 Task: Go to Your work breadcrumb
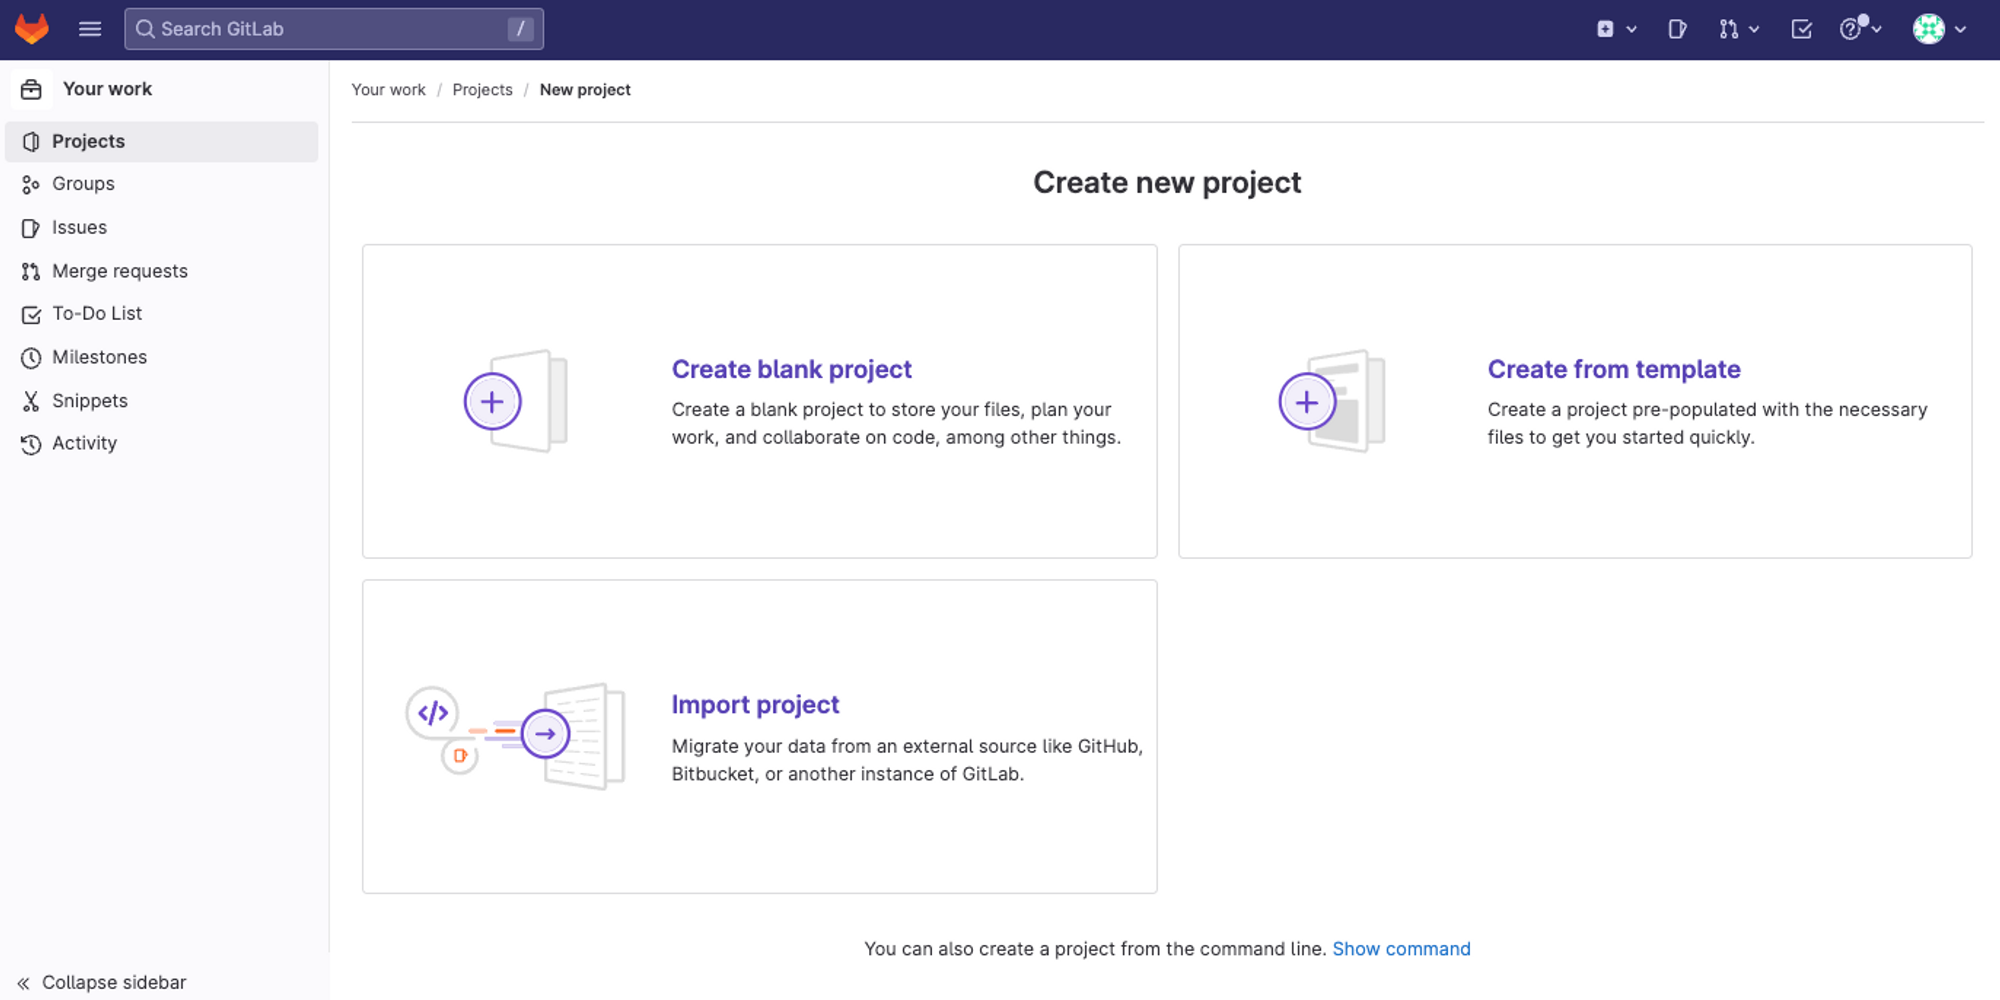click(388, 90)
